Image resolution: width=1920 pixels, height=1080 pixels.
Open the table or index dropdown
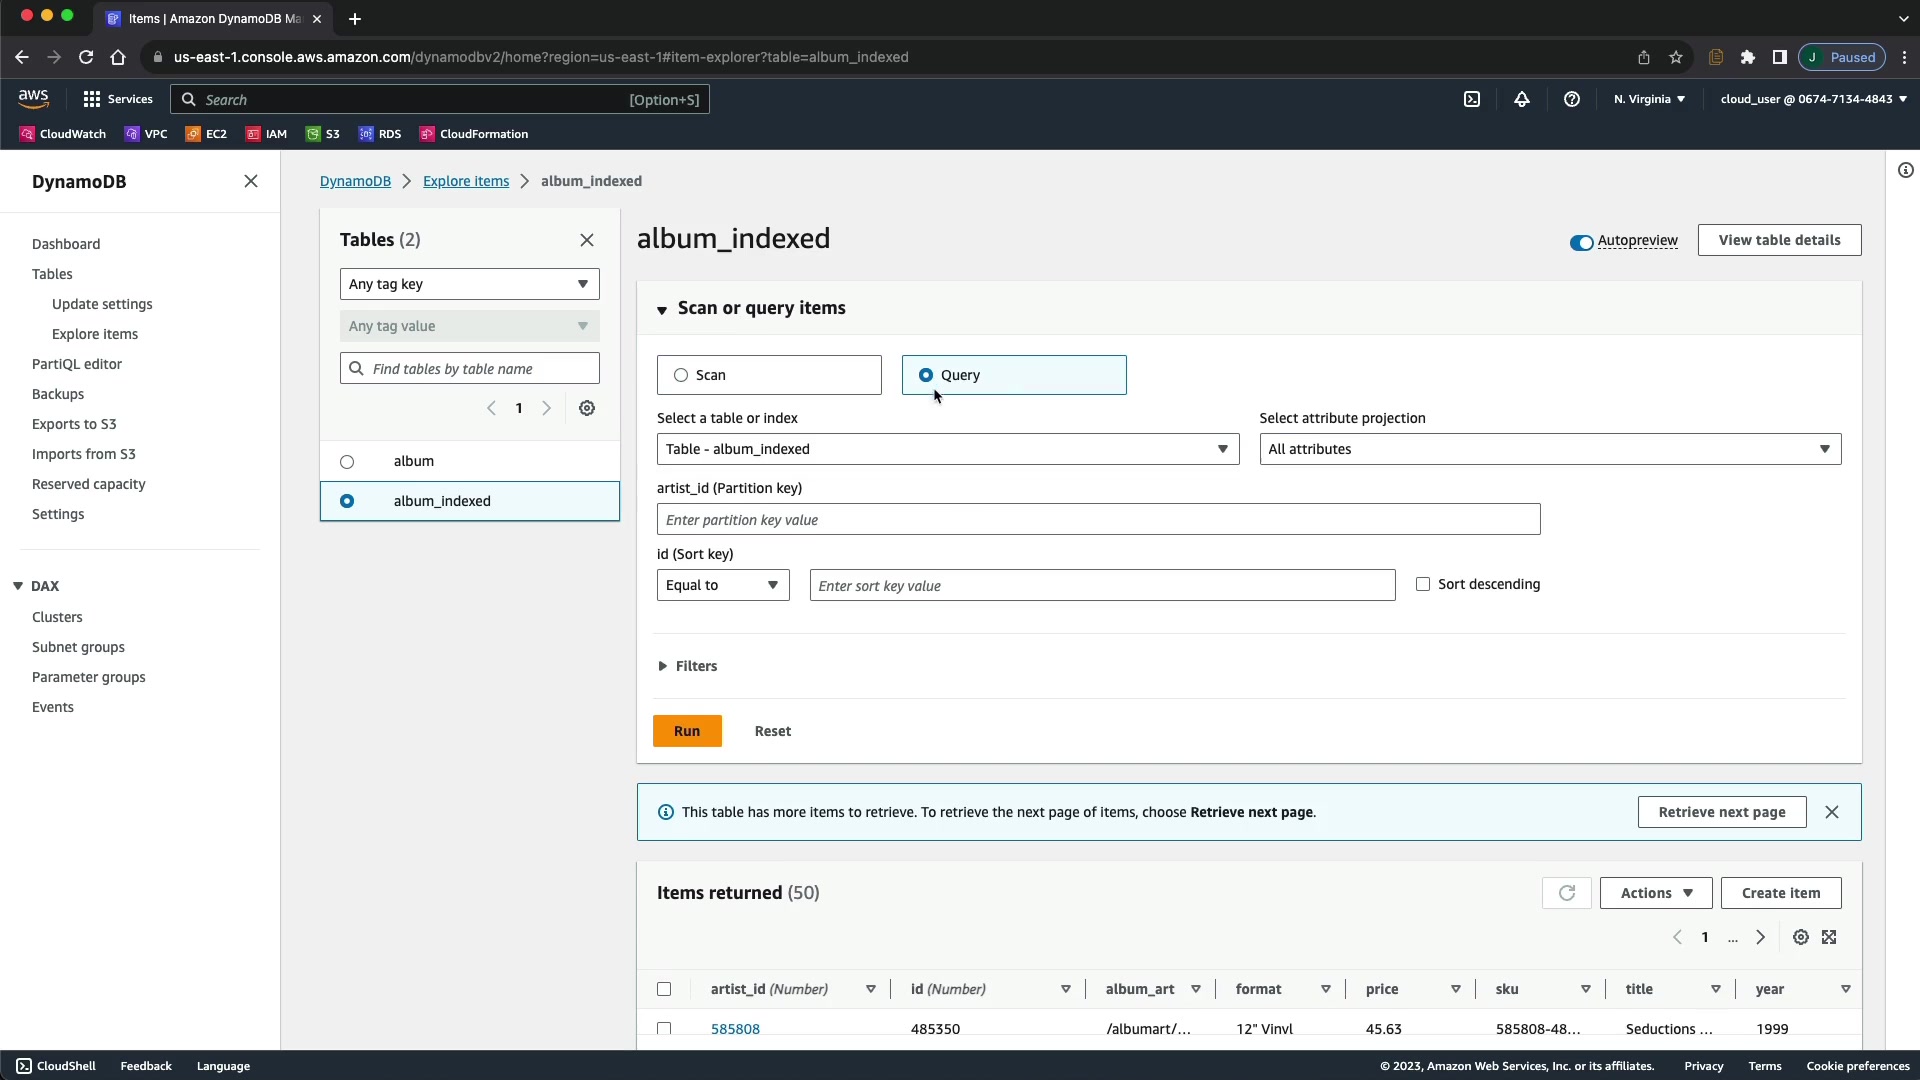947,449
